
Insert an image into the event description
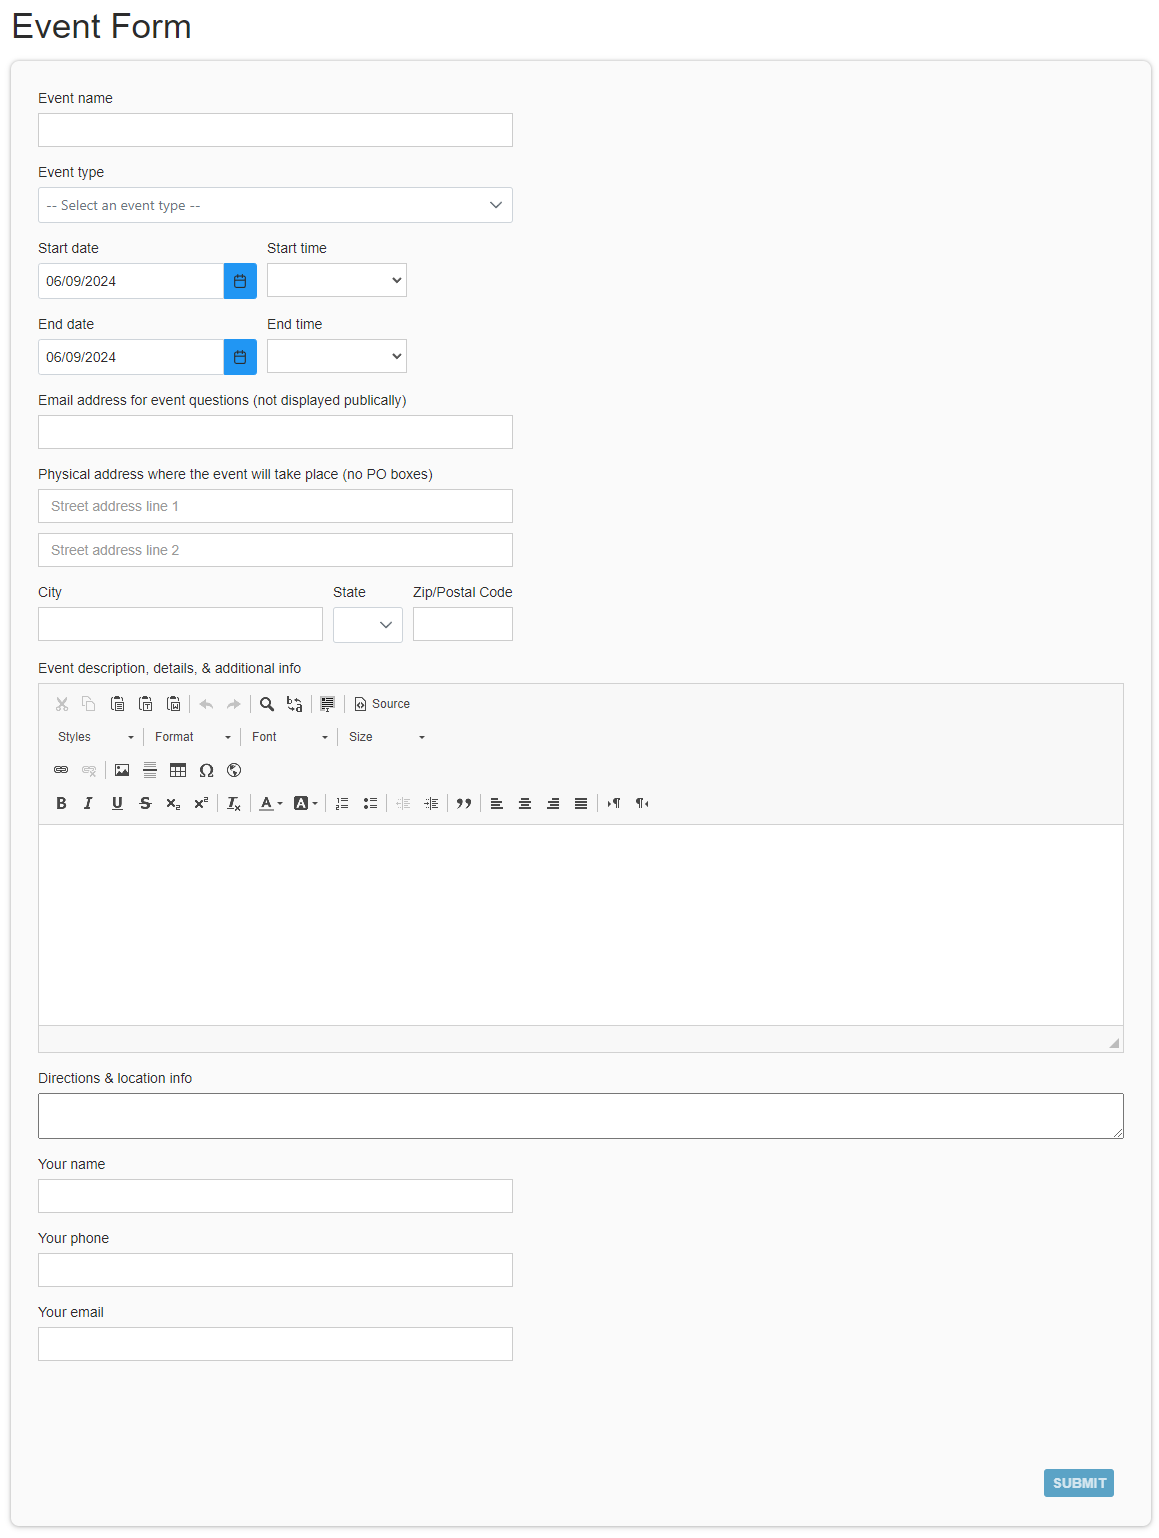(x=122, y=770)
